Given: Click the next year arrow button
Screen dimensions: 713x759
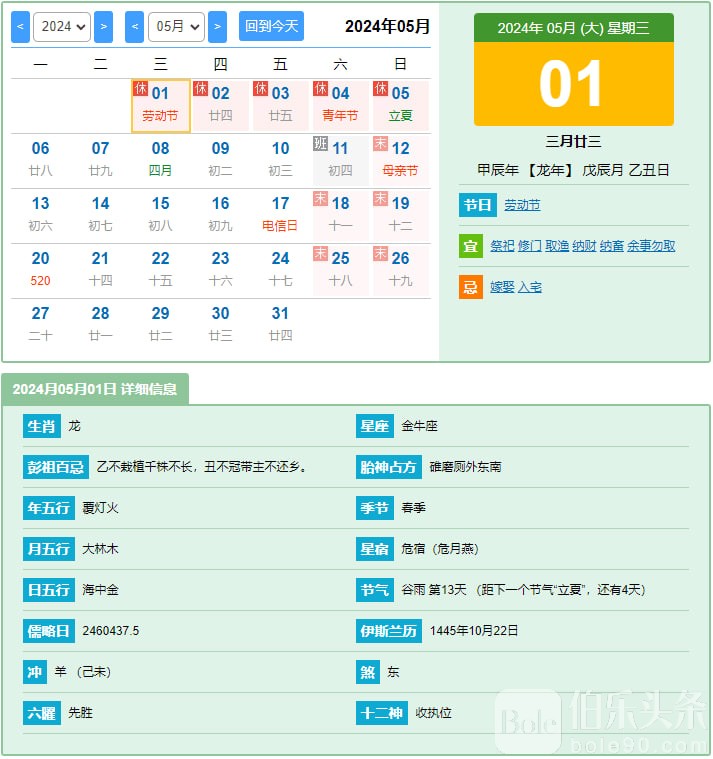Looking at the screenshot, I should coord(103,27).
